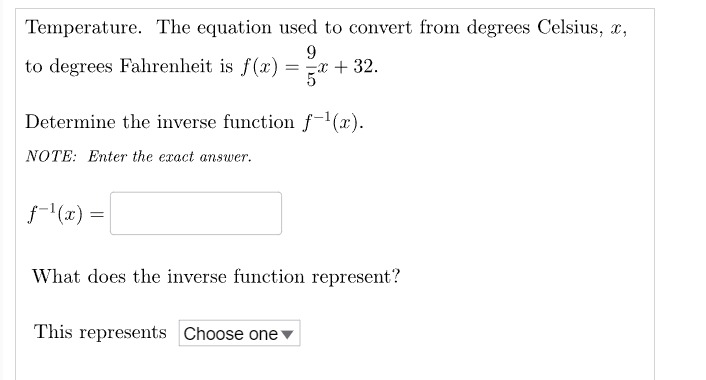Image resolution: width=706 pixels, height=380 pixels.
Task: Click "Determine the inverse function" sentence
Action: [160, 122]
